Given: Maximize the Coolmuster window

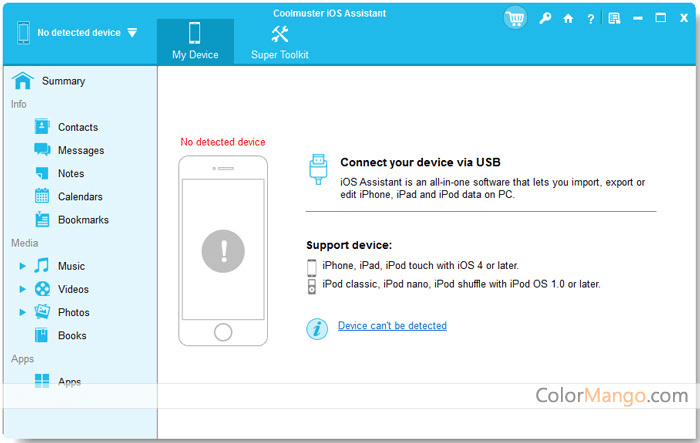Looking at the screenshot, I should 661,18.
